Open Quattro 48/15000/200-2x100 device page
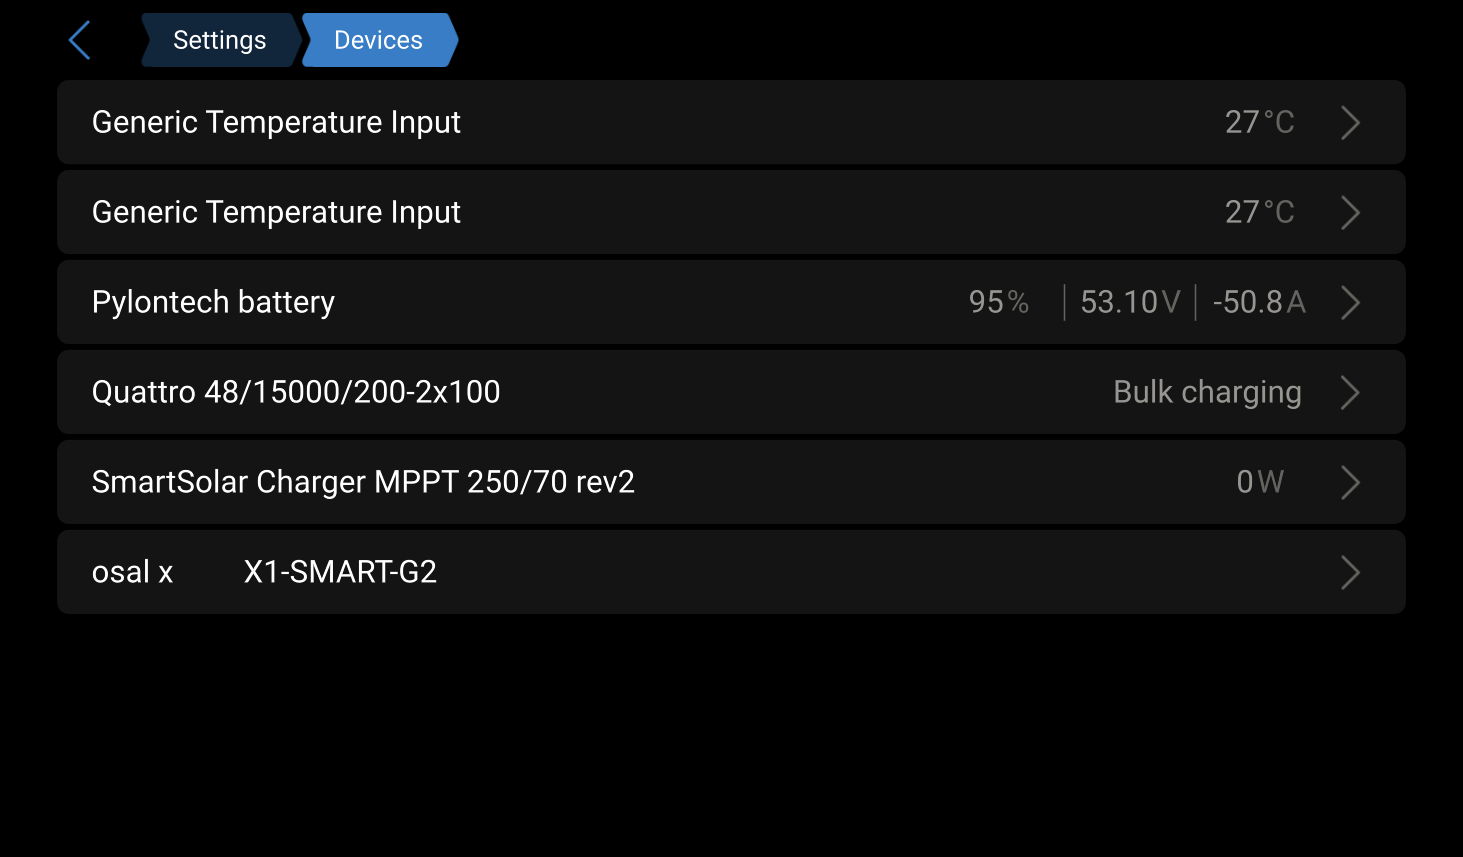 click(296, 392)
